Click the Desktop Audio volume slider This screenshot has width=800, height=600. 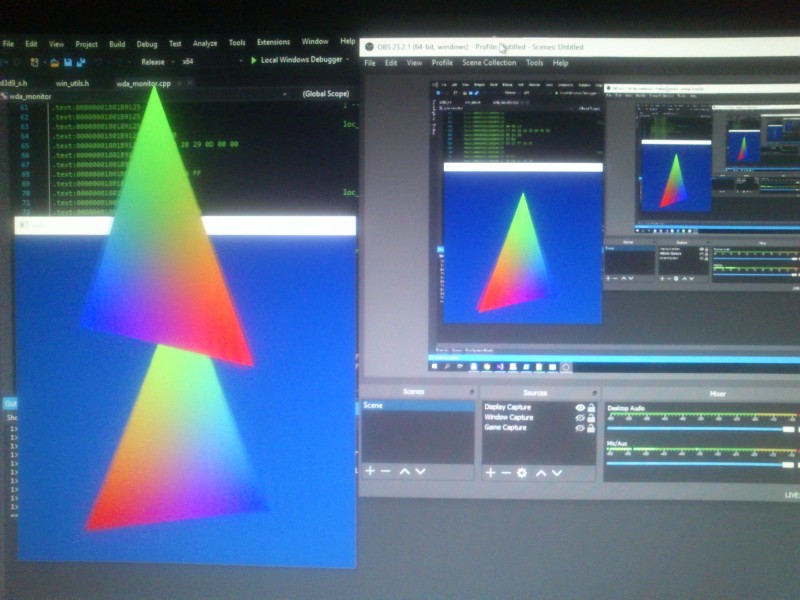701,429
